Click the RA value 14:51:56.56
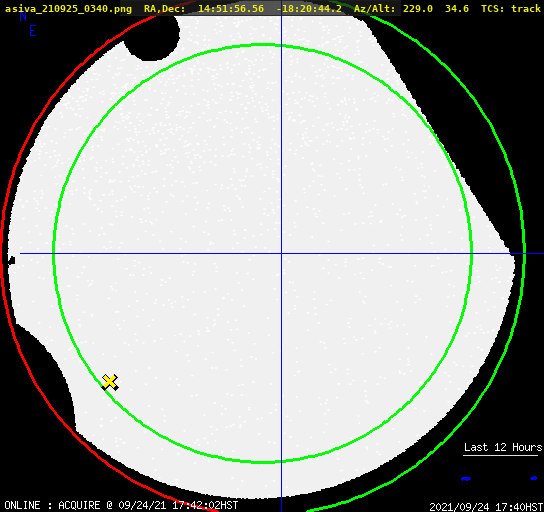The image size is (544, 512). tap(231, 8)
